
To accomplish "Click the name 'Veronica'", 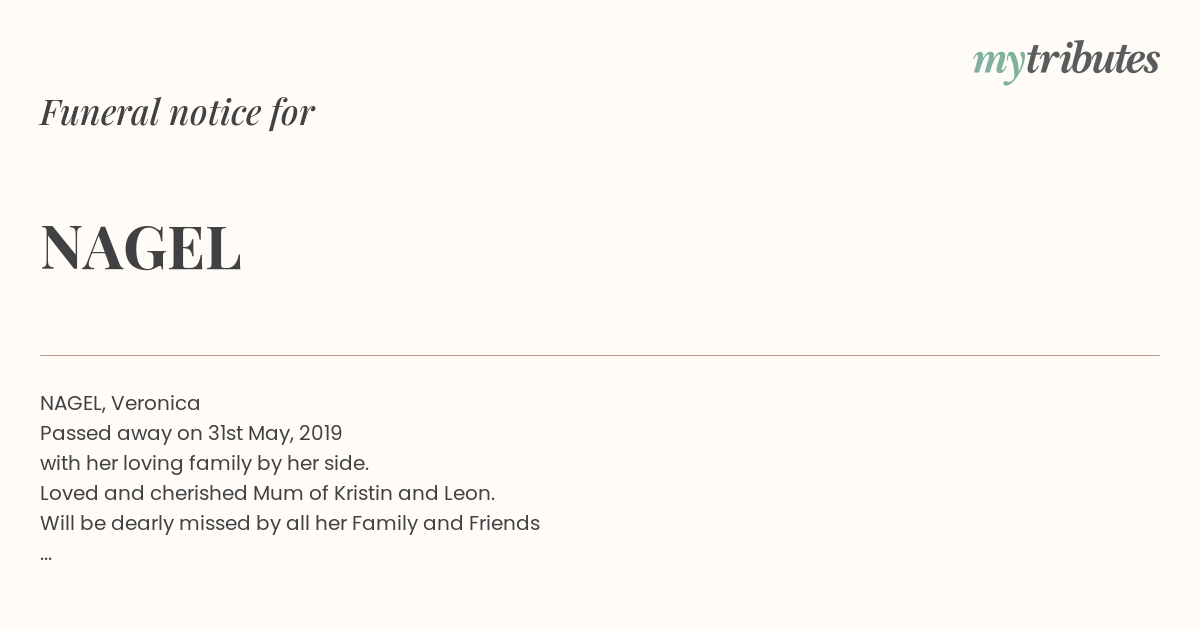I will (x=156, y=403).
